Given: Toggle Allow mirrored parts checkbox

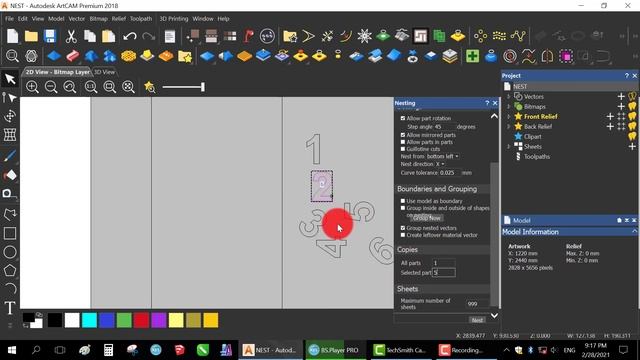Looking at the screenshot, I should pyautogui.click(x=403, y=135).
